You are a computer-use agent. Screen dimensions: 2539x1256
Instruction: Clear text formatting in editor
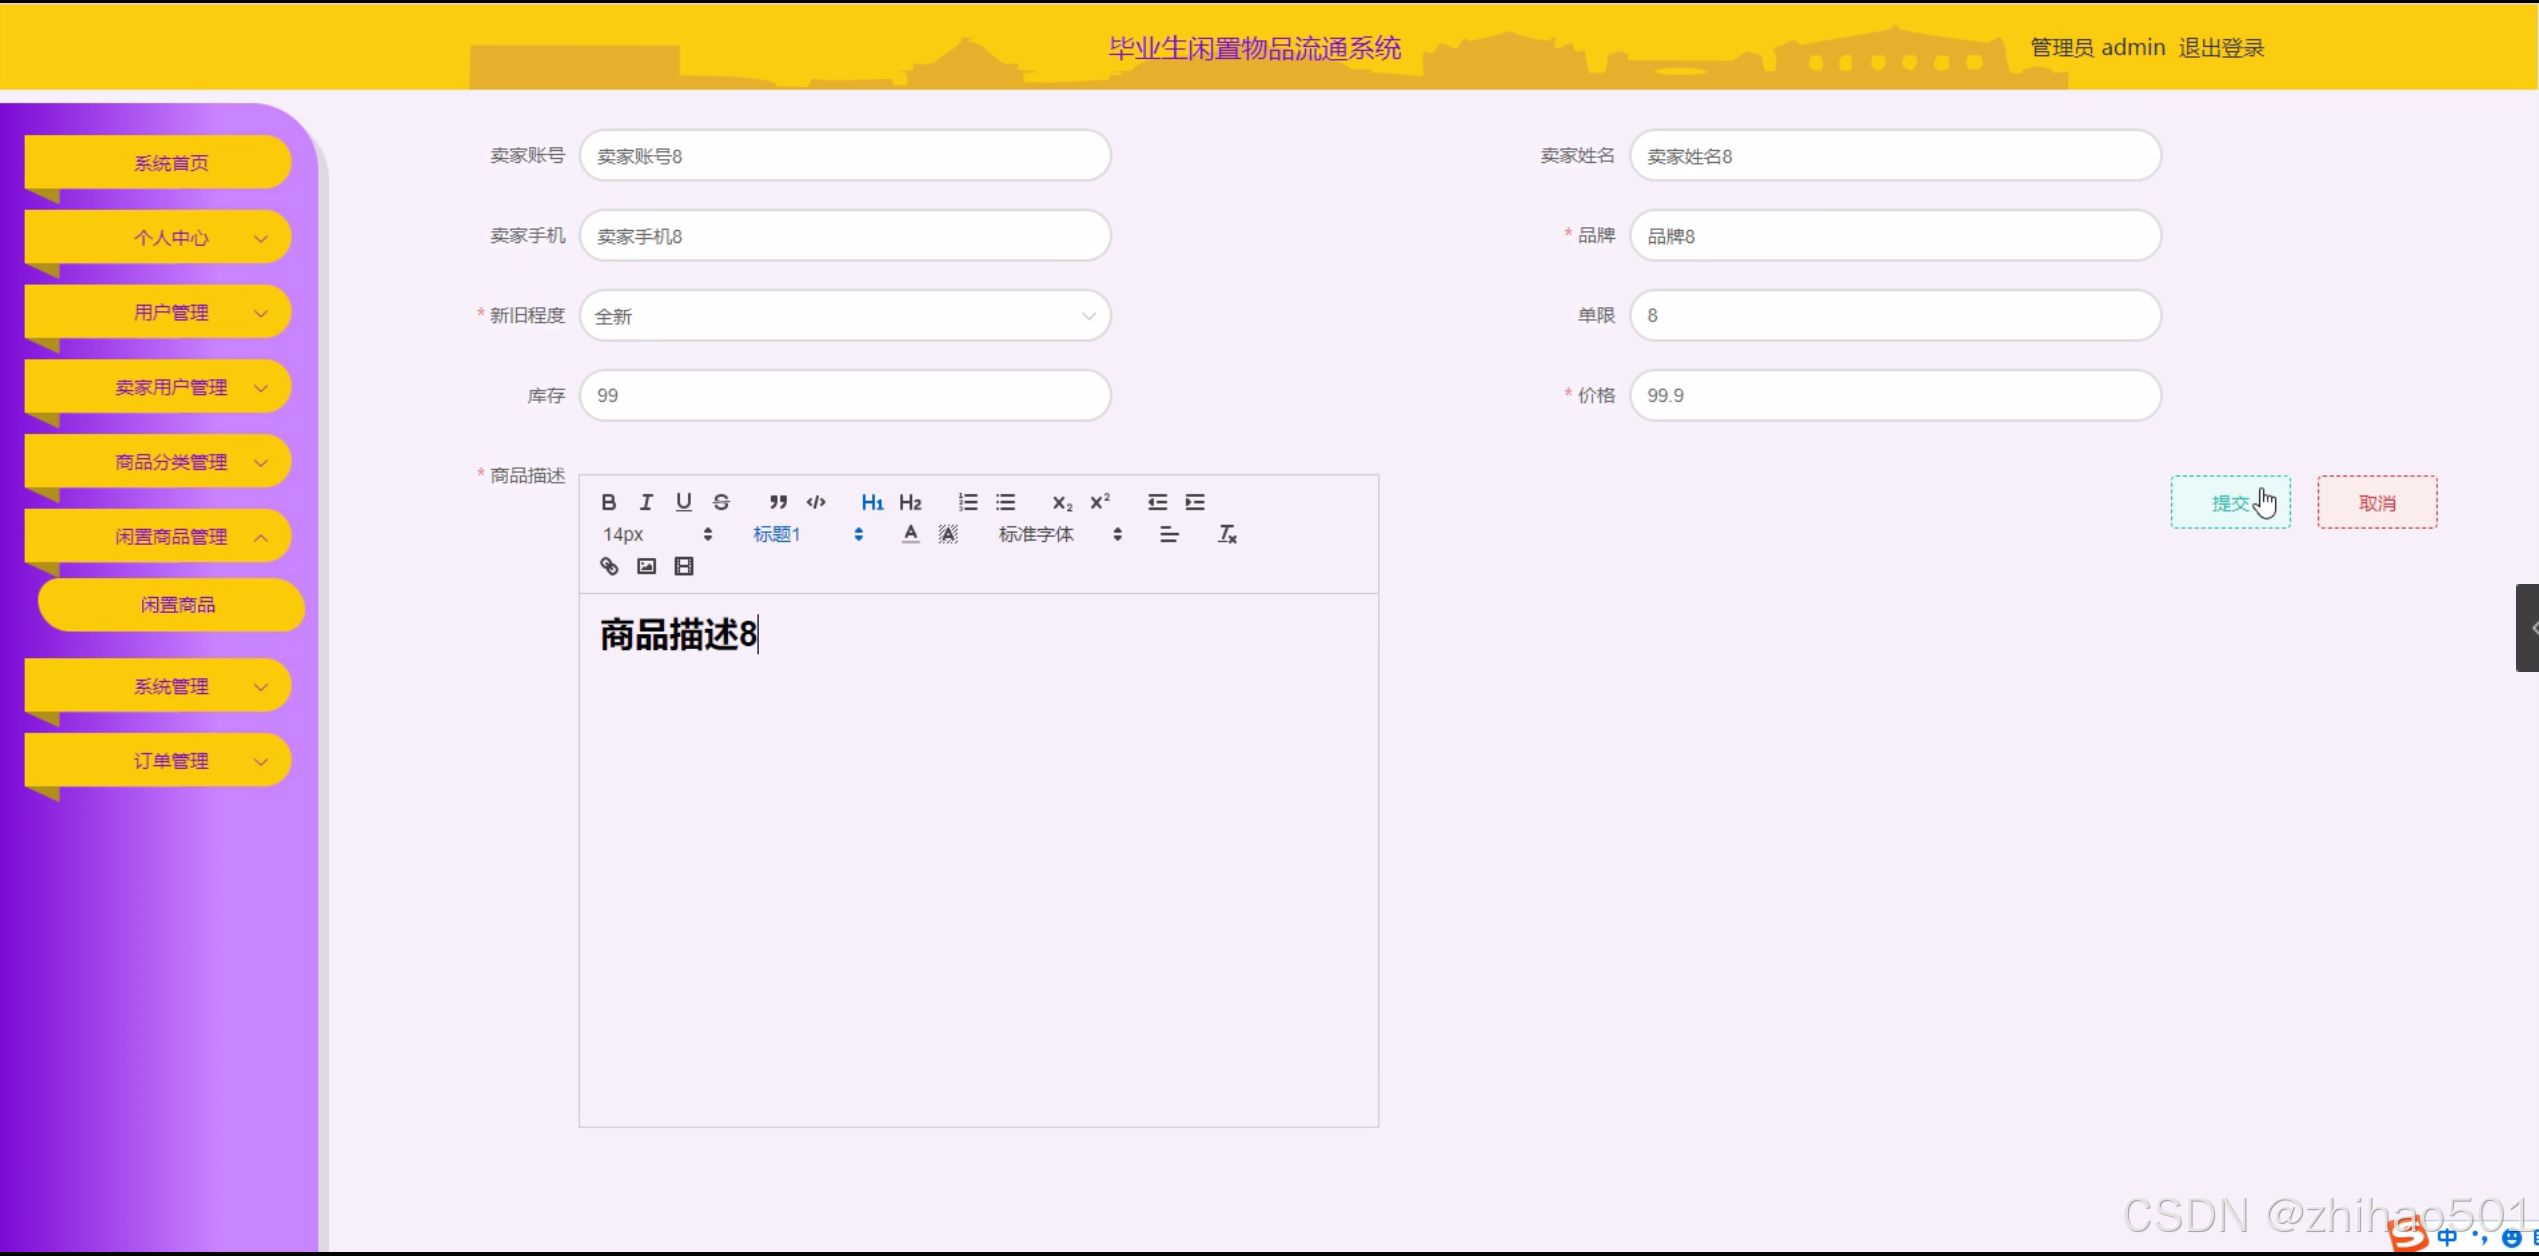pyautogui.click(x=1227, y=534)
